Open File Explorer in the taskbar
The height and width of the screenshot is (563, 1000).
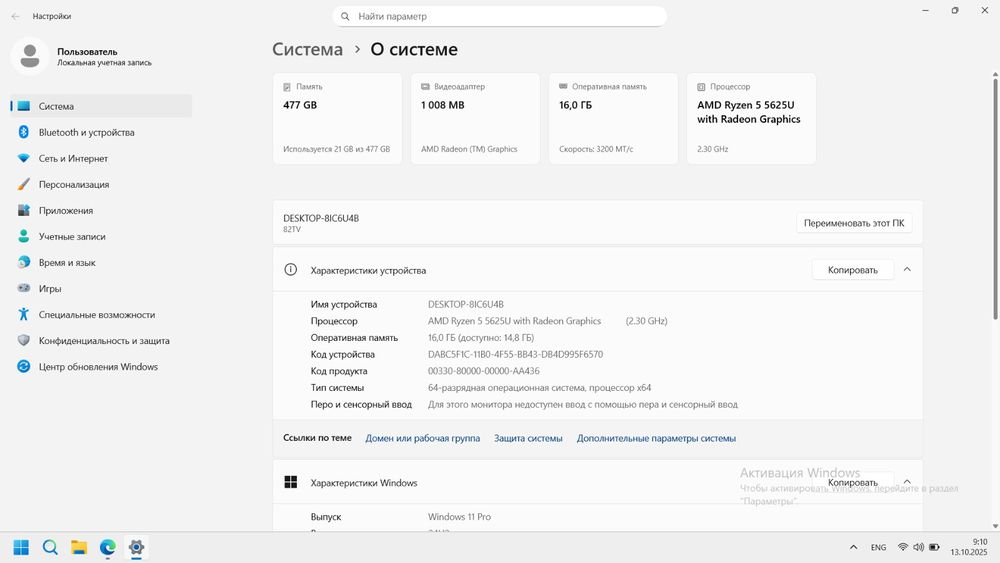tap(79, 547)
